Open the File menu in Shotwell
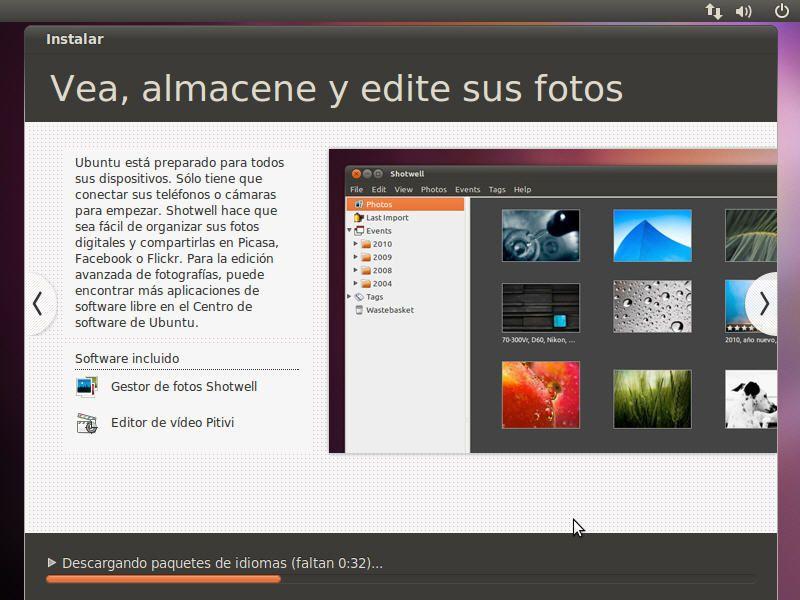Viewport: 800px width, 600px height. click(x=357, y=189)
